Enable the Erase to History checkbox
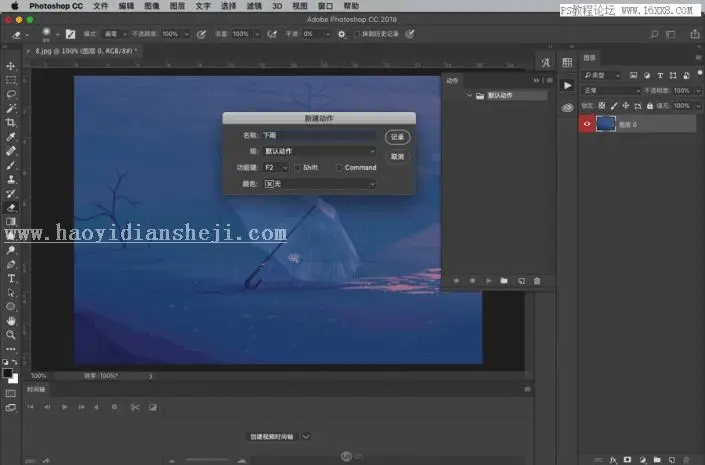The width and height of the screenshot is (705, 465). click(x=357, y=34)
